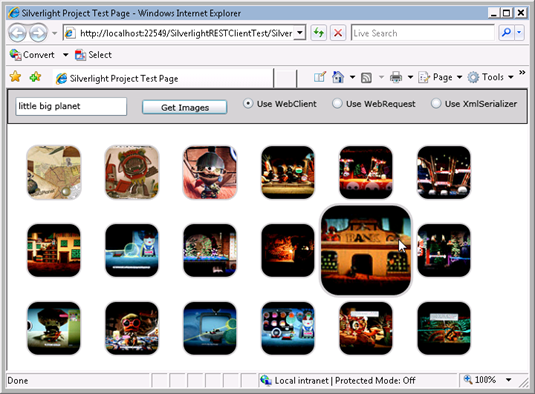Click the browser Back arrow button

click(x=17, y=33)
